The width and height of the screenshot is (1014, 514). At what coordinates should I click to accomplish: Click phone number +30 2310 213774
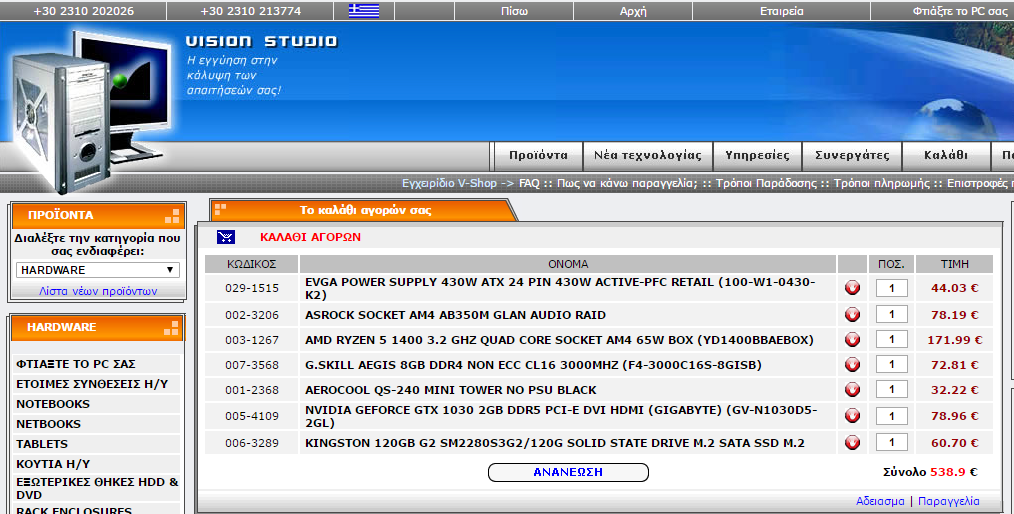250,11
